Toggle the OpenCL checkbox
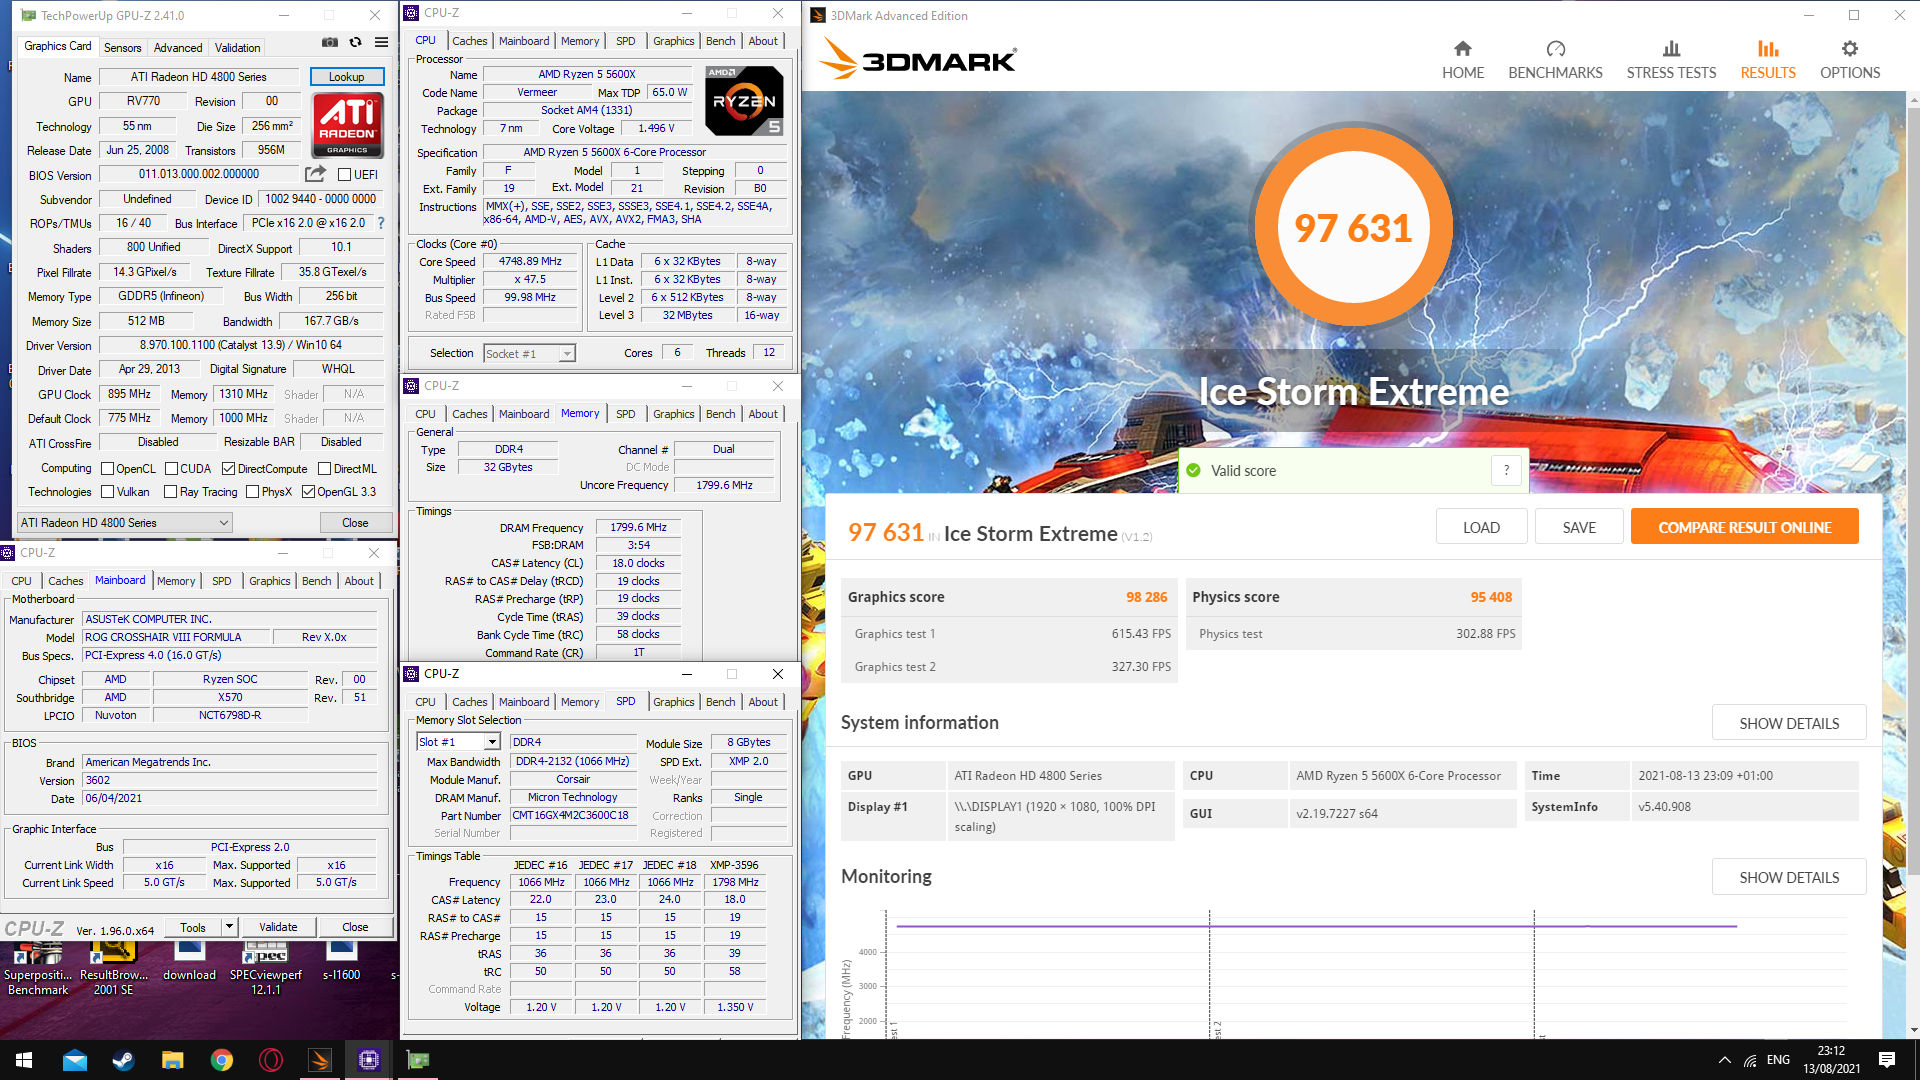This screenshot has width=1920, height=1080. [107, 468]
